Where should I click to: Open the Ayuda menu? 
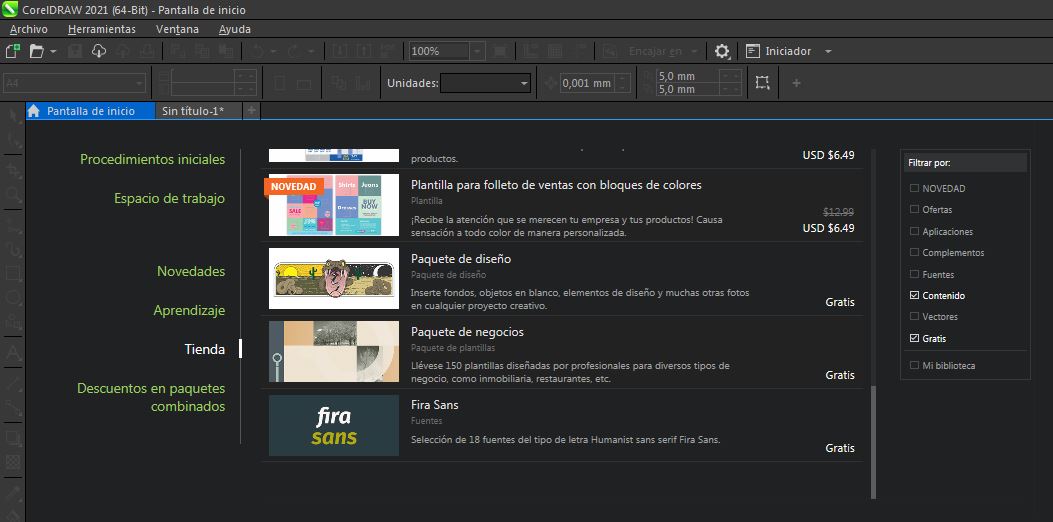(x=234, y=29)
